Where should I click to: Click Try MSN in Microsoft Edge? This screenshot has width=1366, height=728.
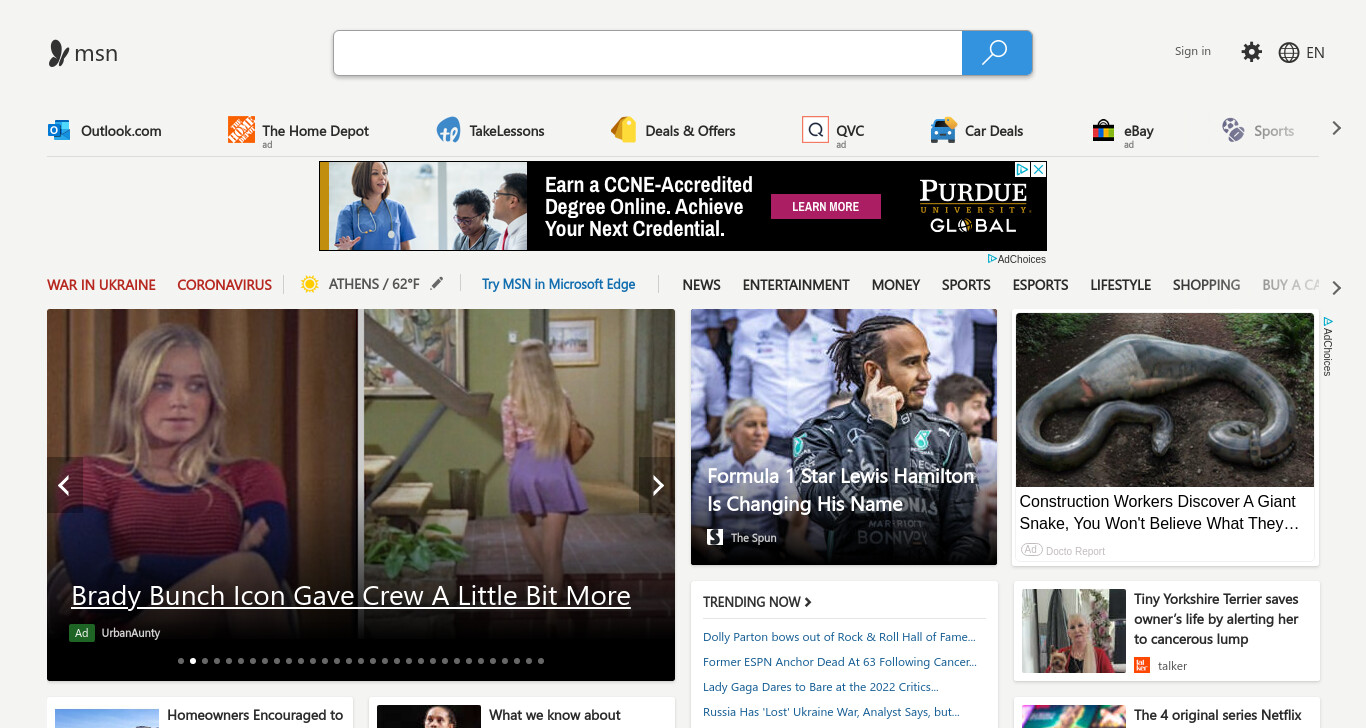pos(558,284)
